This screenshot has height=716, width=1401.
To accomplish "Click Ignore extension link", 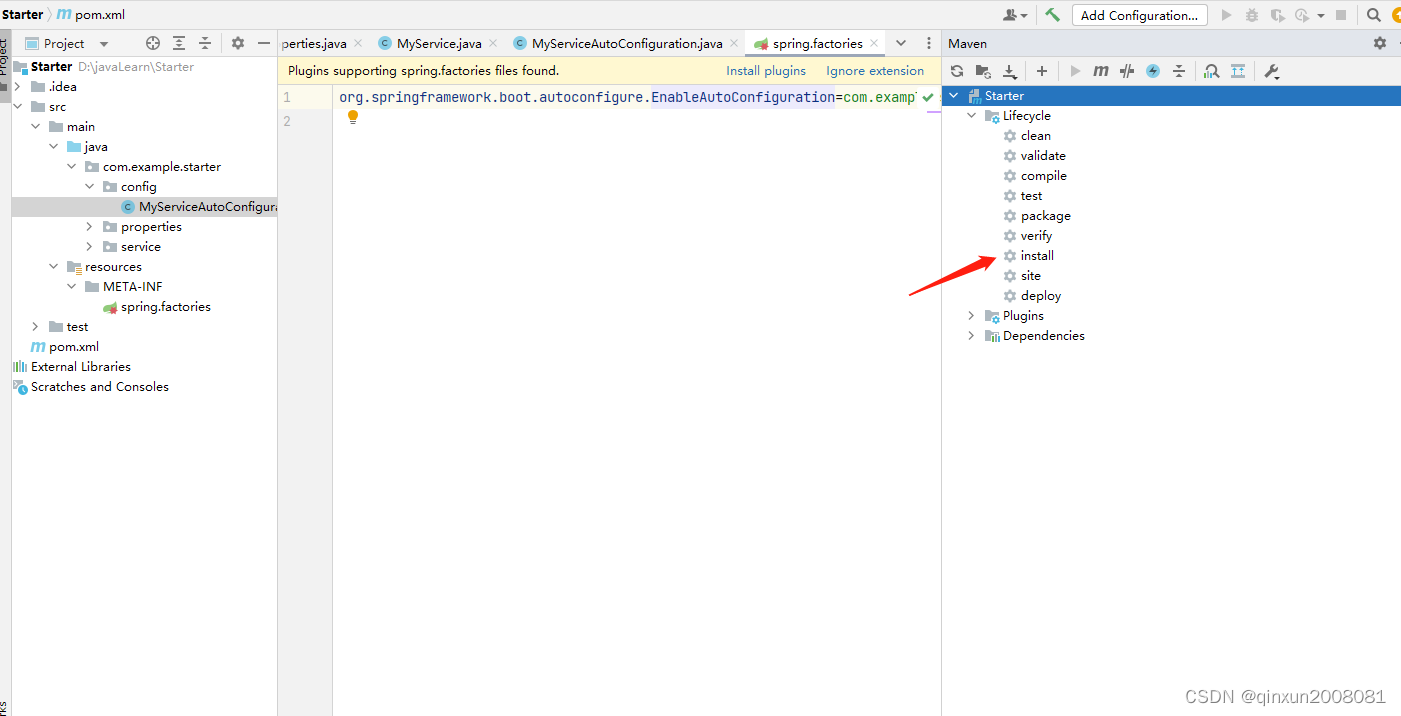I will coord(875,71).
